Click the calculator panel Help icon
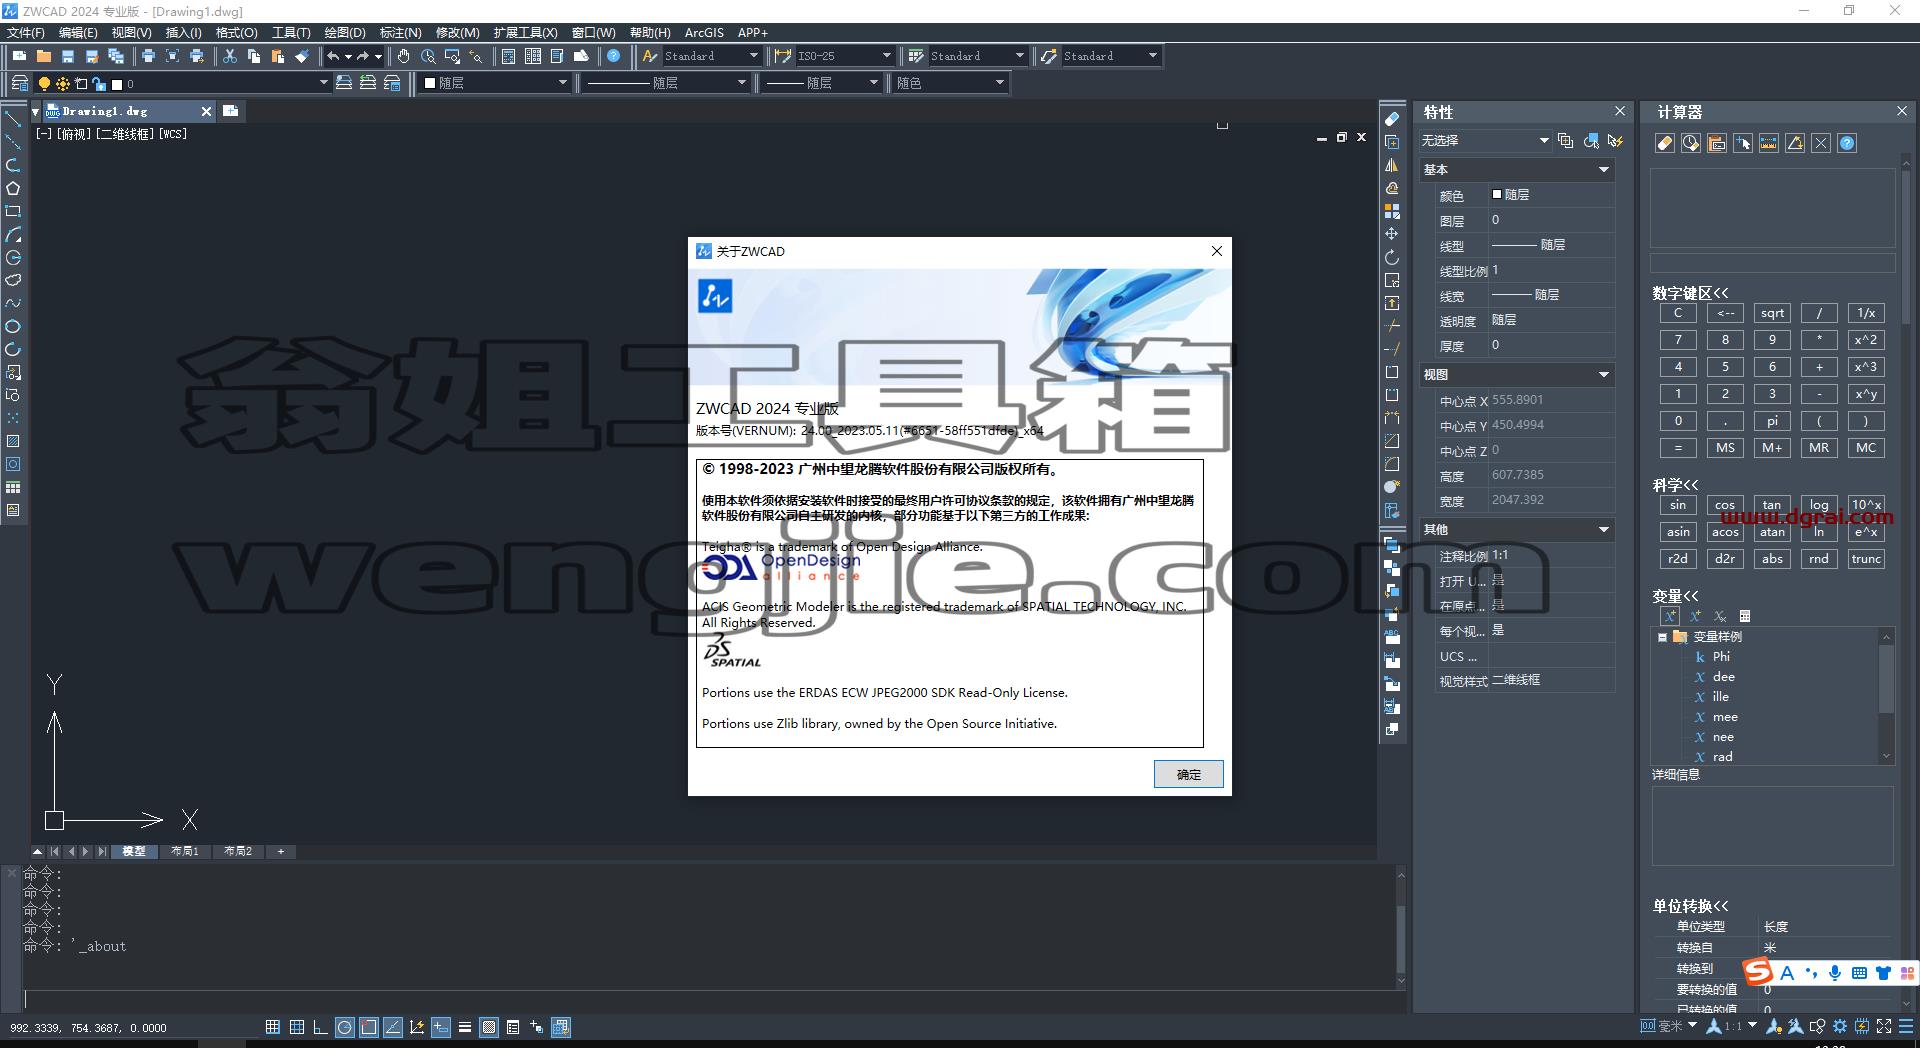1920x1048 pixels. [1847, 143]
